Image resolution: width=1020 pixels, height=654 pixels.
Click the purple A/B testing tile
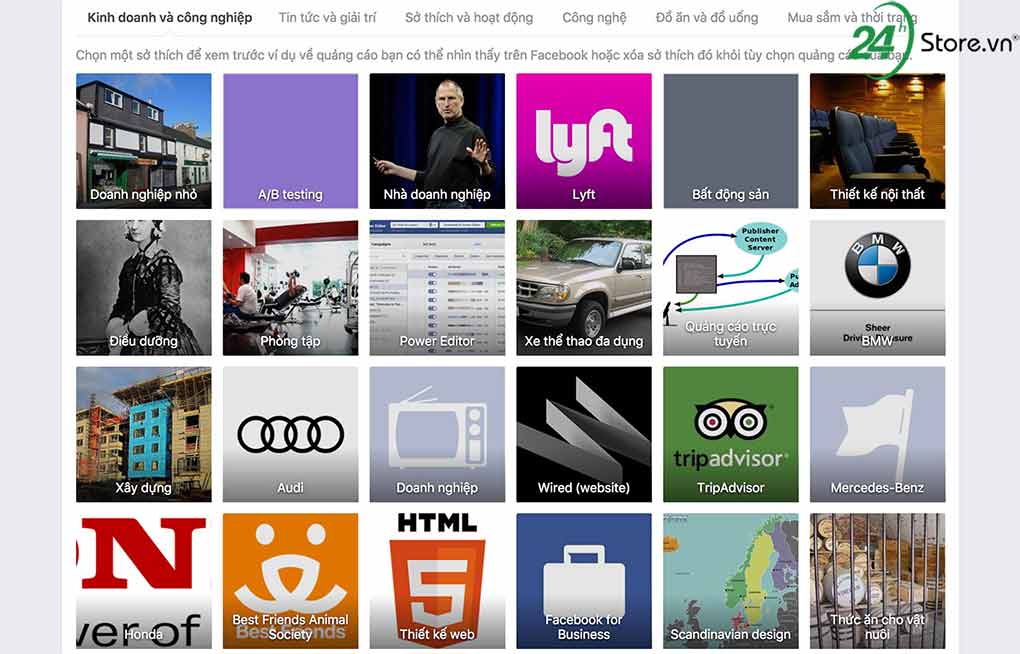(x=290, y=141)
